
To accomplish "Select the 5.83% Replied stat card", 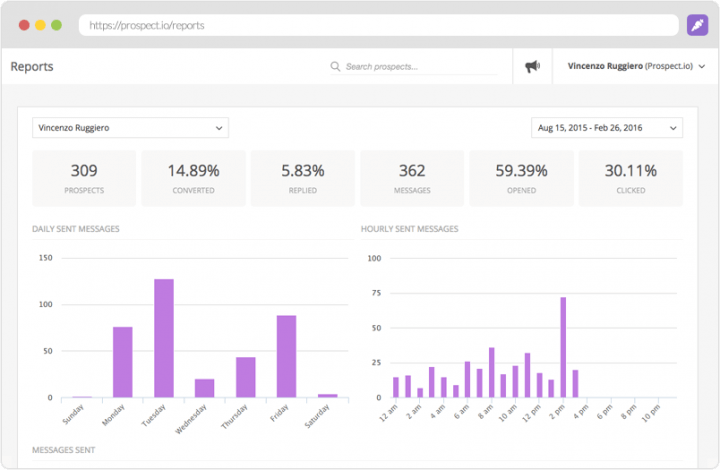I will coord(303,178).
